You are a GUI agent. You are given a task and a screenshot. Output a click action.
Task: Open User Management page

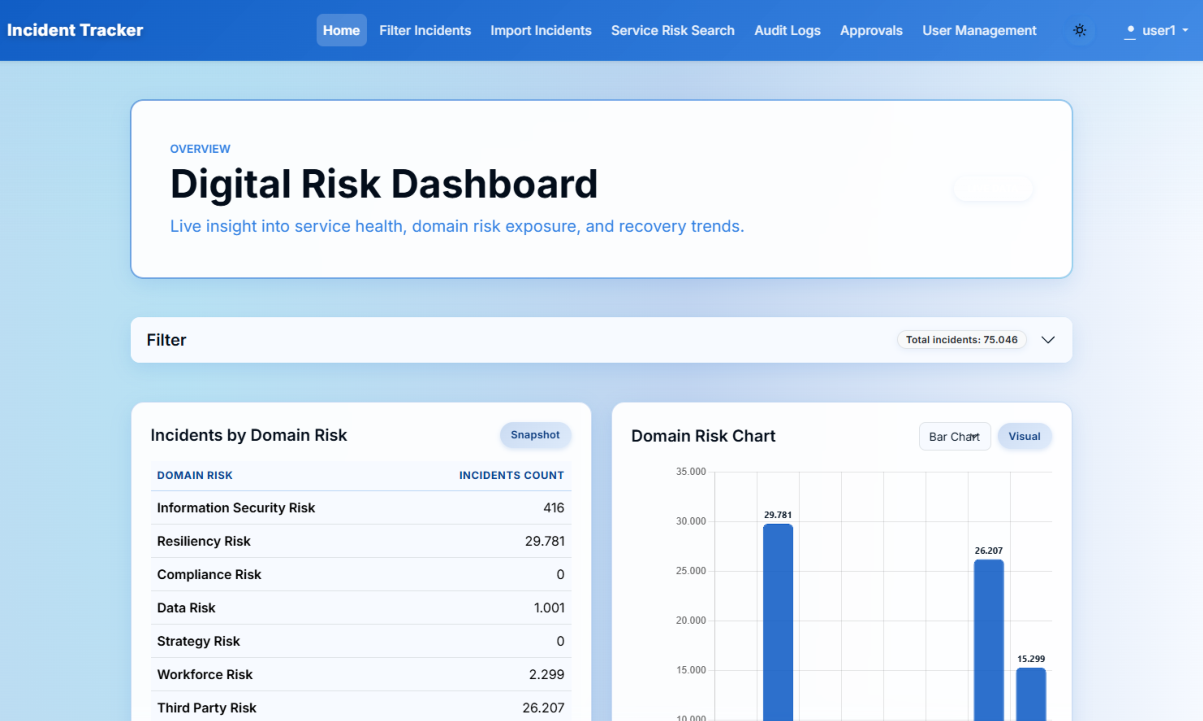point(979,30)
